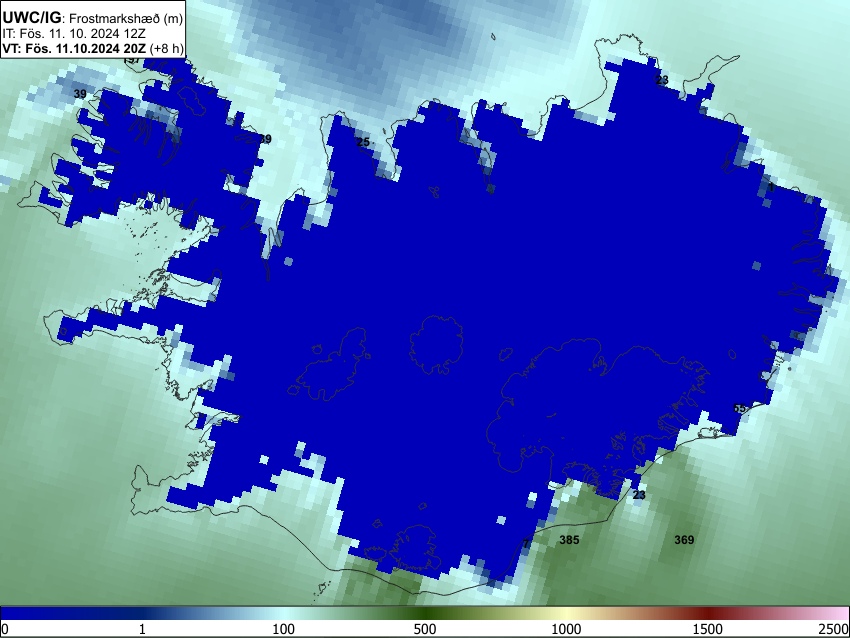Image resolution: width=850 pixels, height=638 pixels.
Task: Click the "55" value on the southeast coast
Action: click(x=739, y=408)
